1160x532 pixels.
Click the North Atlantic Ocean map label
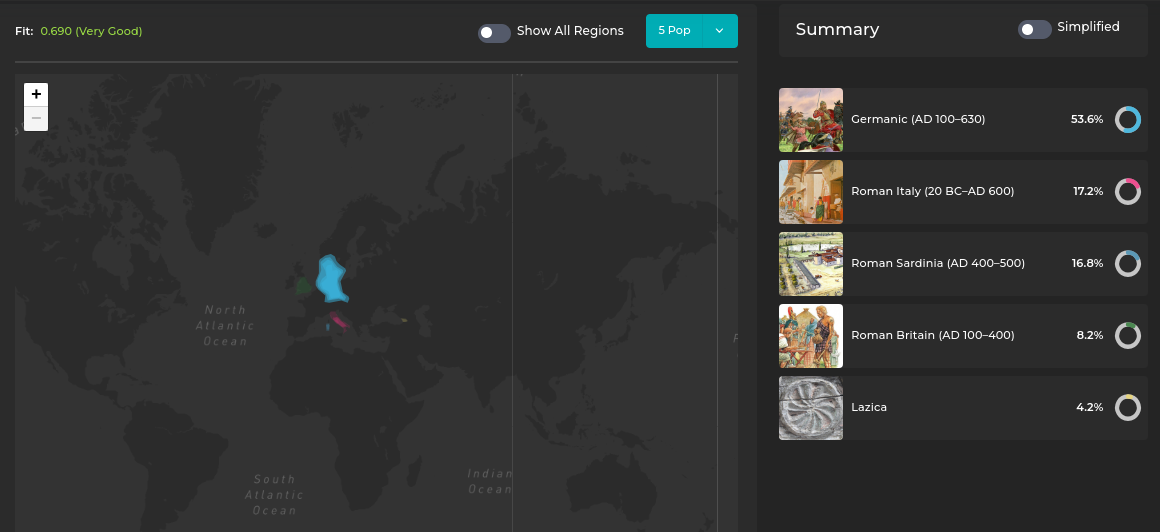[x=225, y=326]
